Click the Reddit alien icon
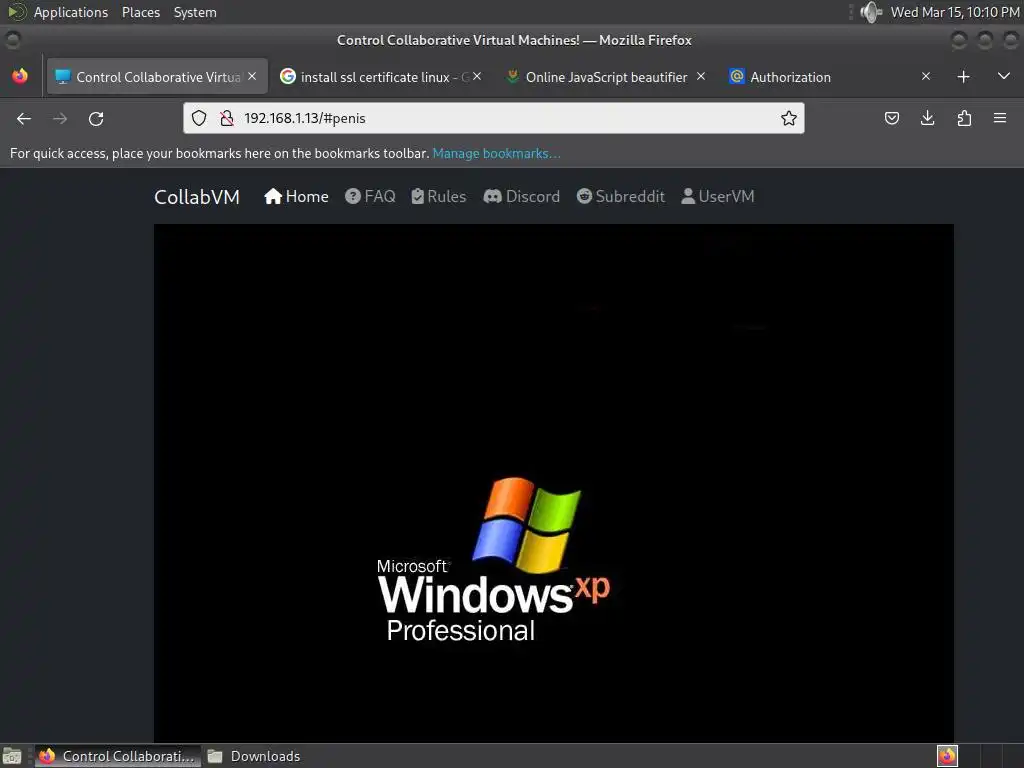The width and height of the screenshot is (1024, 768). click(x=584, y=196)
